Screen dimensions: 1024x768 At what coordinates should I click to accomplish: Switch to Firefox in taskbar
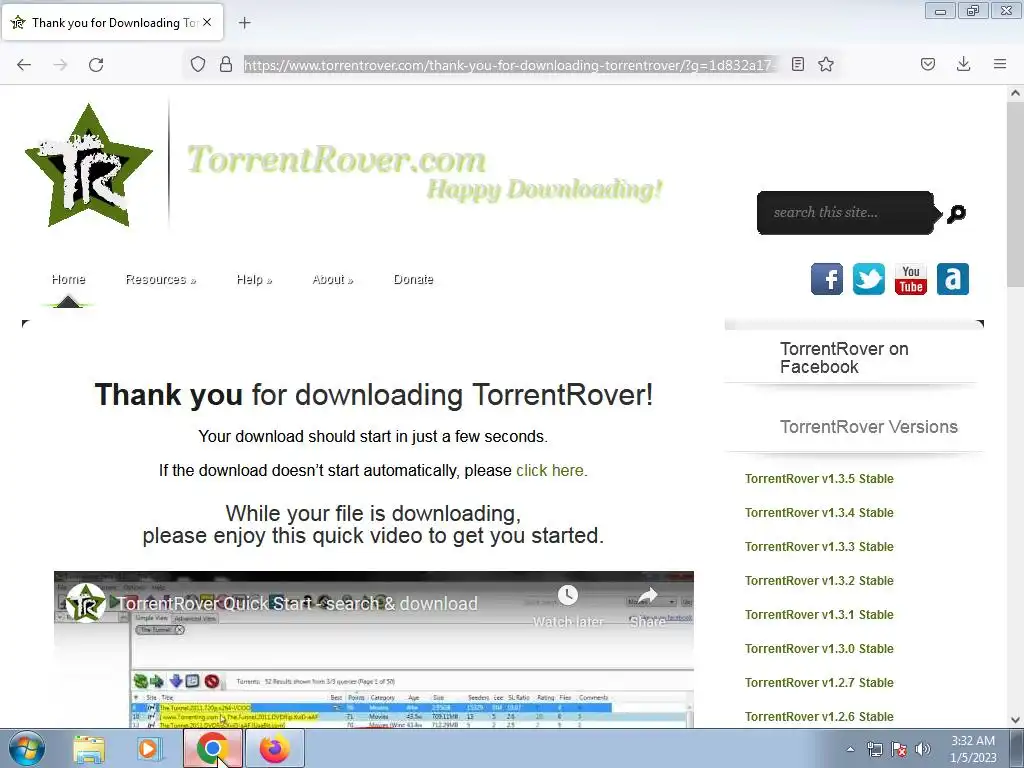pyautogui.click(x=274, y=749)
